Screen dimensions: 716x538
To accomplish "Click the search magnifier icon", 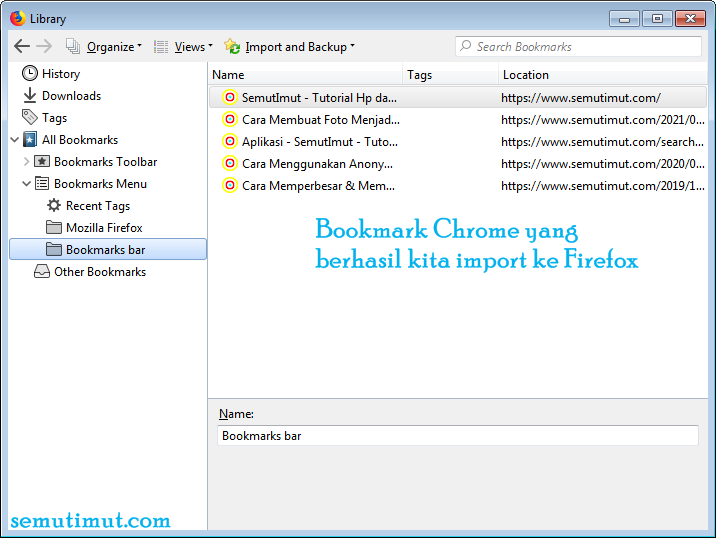I will [465, 46].
